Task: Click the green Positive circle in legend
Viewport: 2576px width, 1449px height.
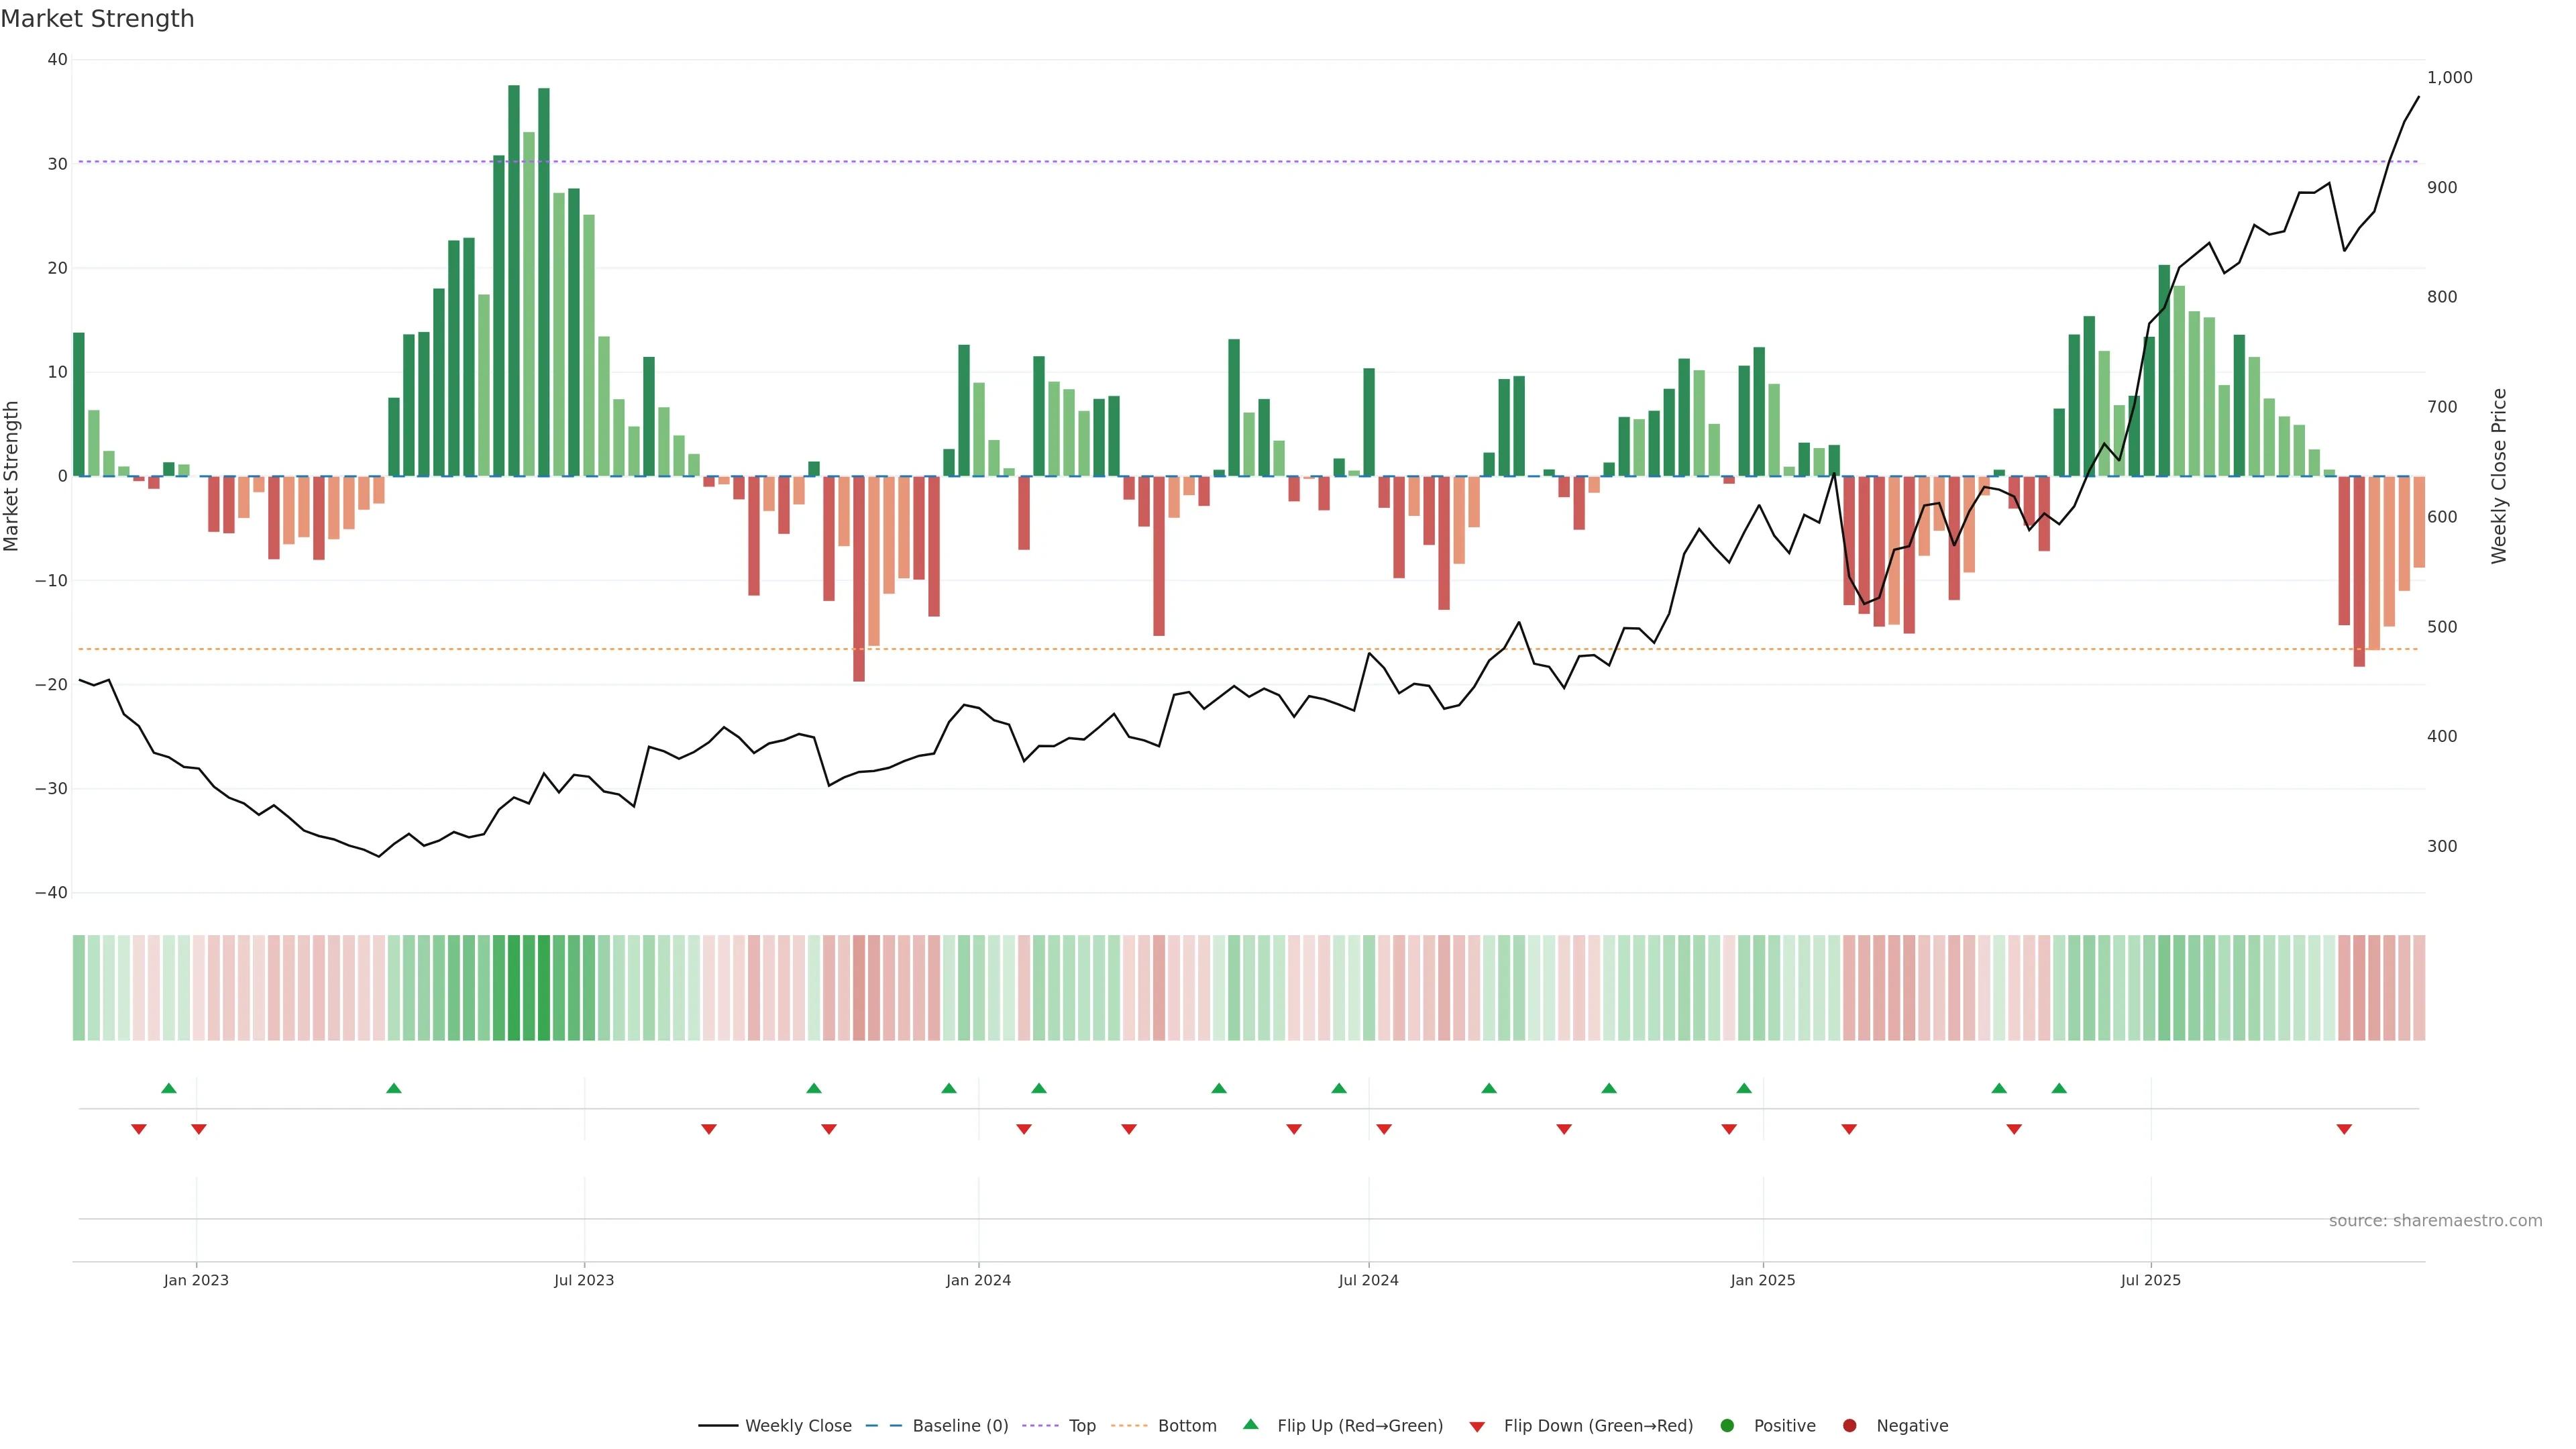Action: (x=1727, y=1426)
